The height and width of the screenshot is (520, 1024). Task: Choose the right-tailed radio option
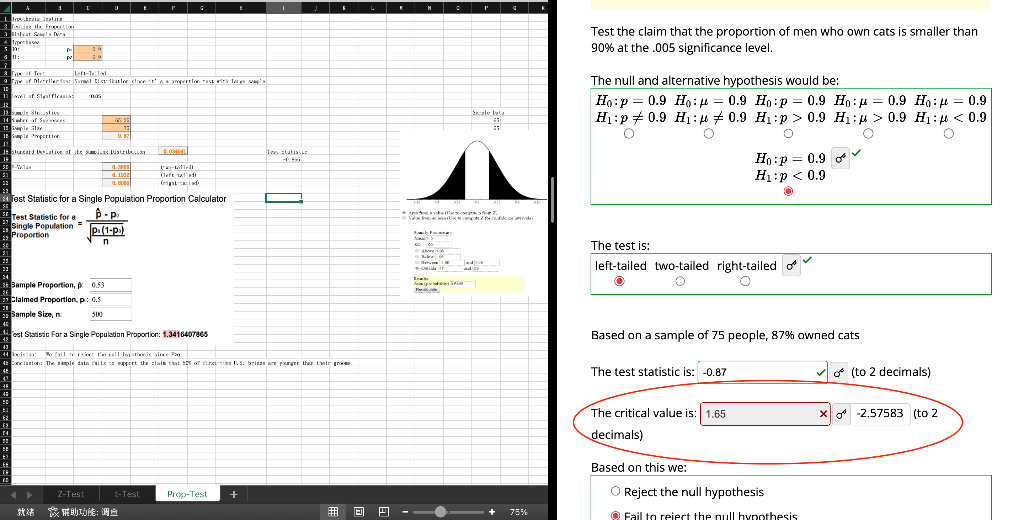click(x=745, y=282)
